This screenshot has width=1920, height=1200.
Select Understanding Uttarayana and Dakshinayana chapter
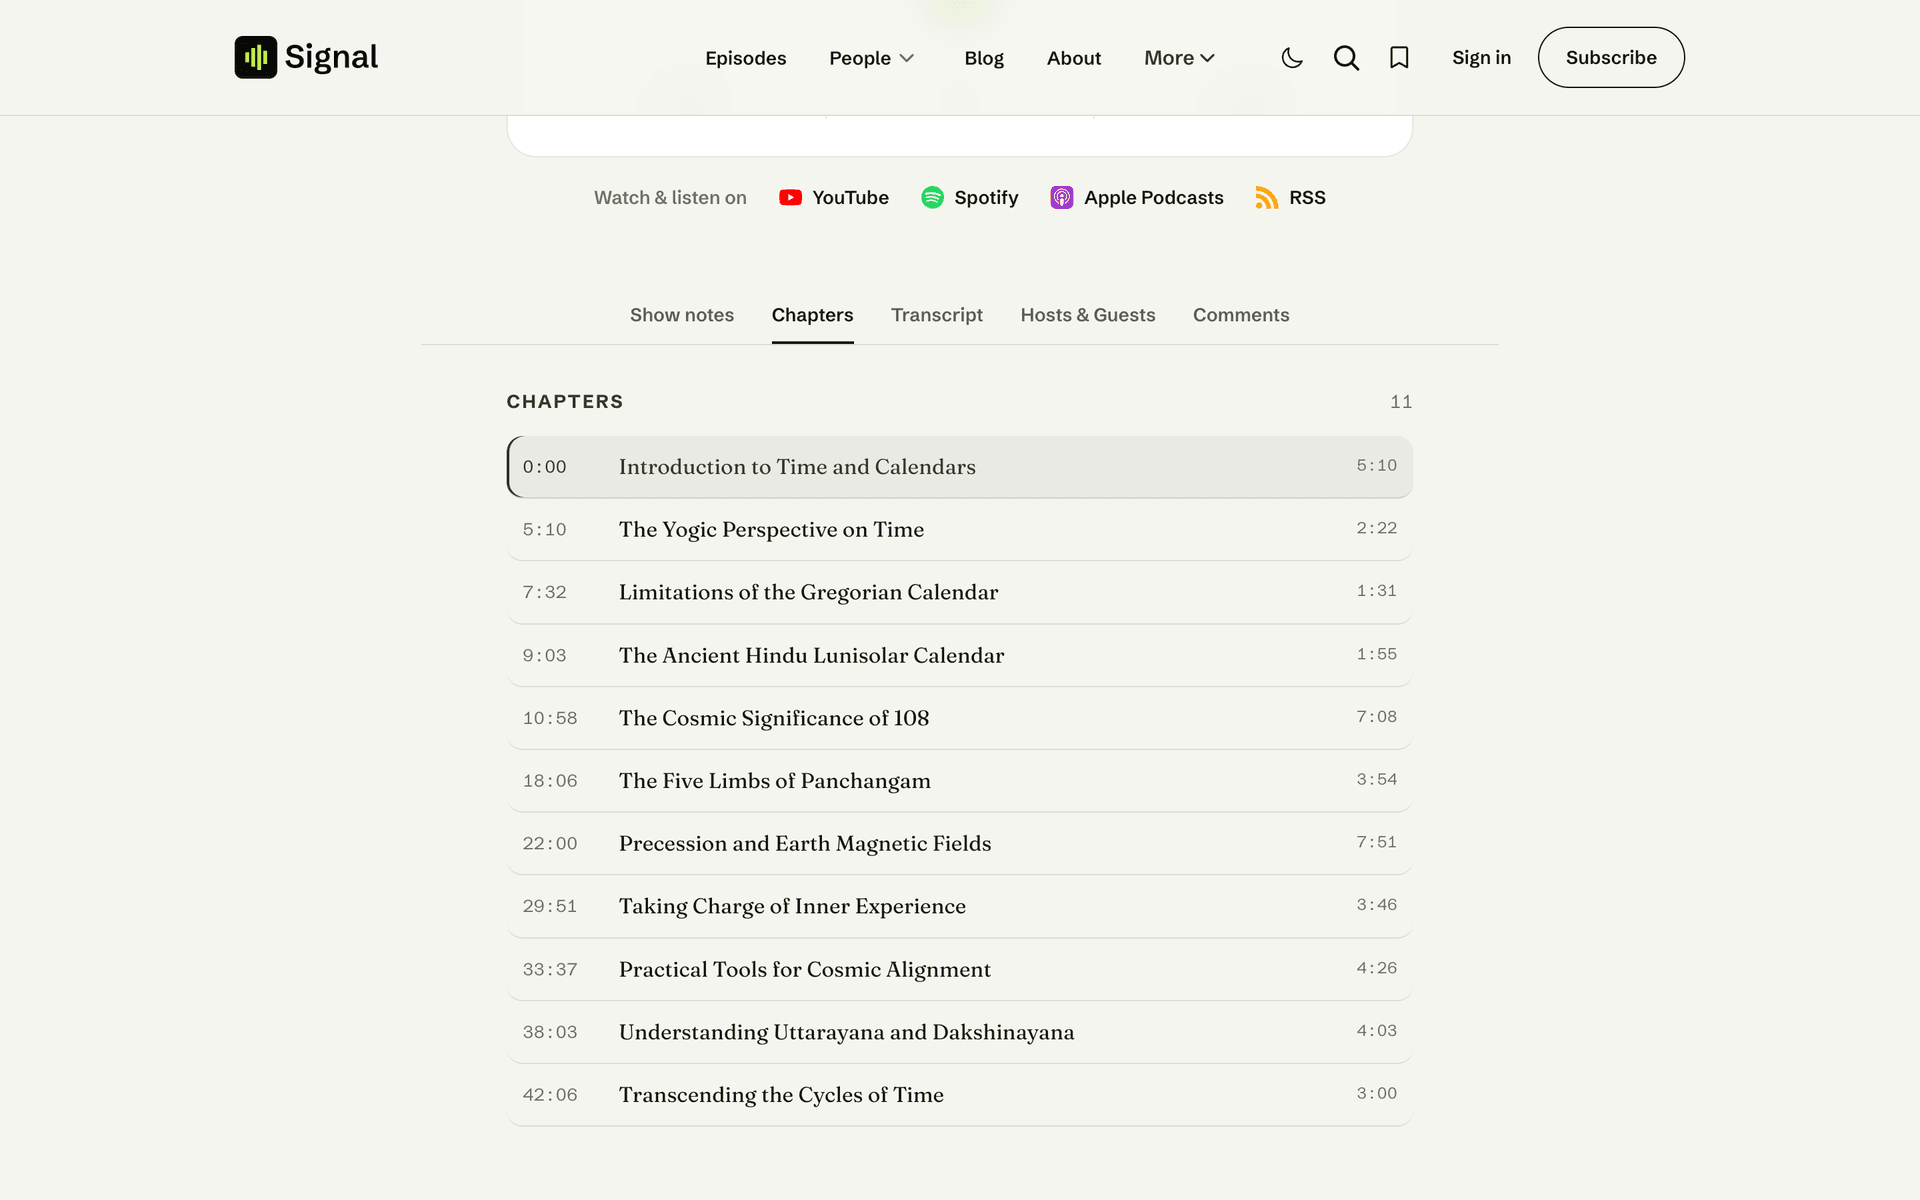pyautogui.click(x=960, y=1032)
